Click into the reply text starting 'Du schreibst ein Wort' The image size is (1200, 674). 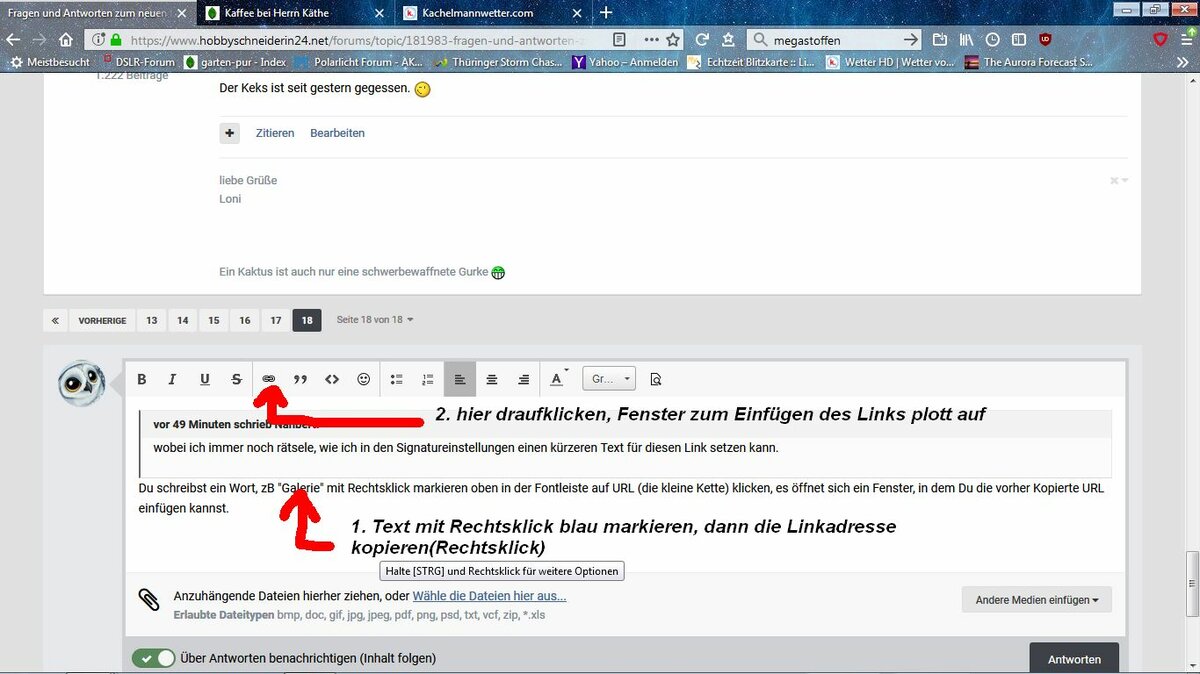[620, 498]
